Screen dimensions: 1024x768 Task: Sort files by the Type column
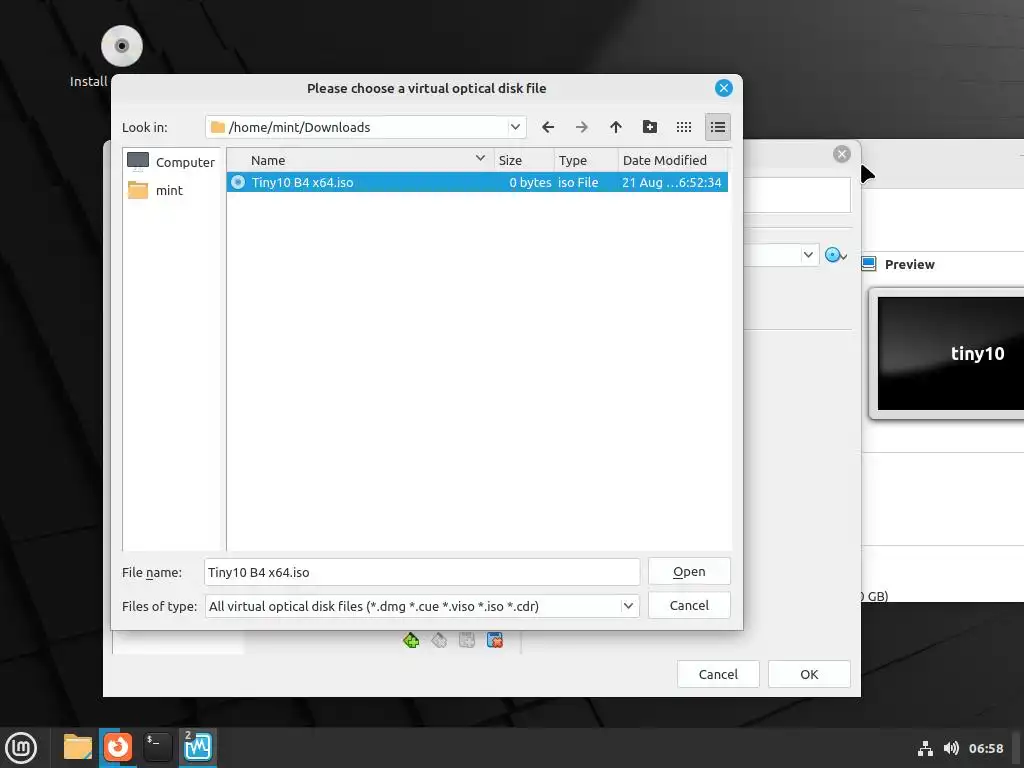[x=586, y=160]
